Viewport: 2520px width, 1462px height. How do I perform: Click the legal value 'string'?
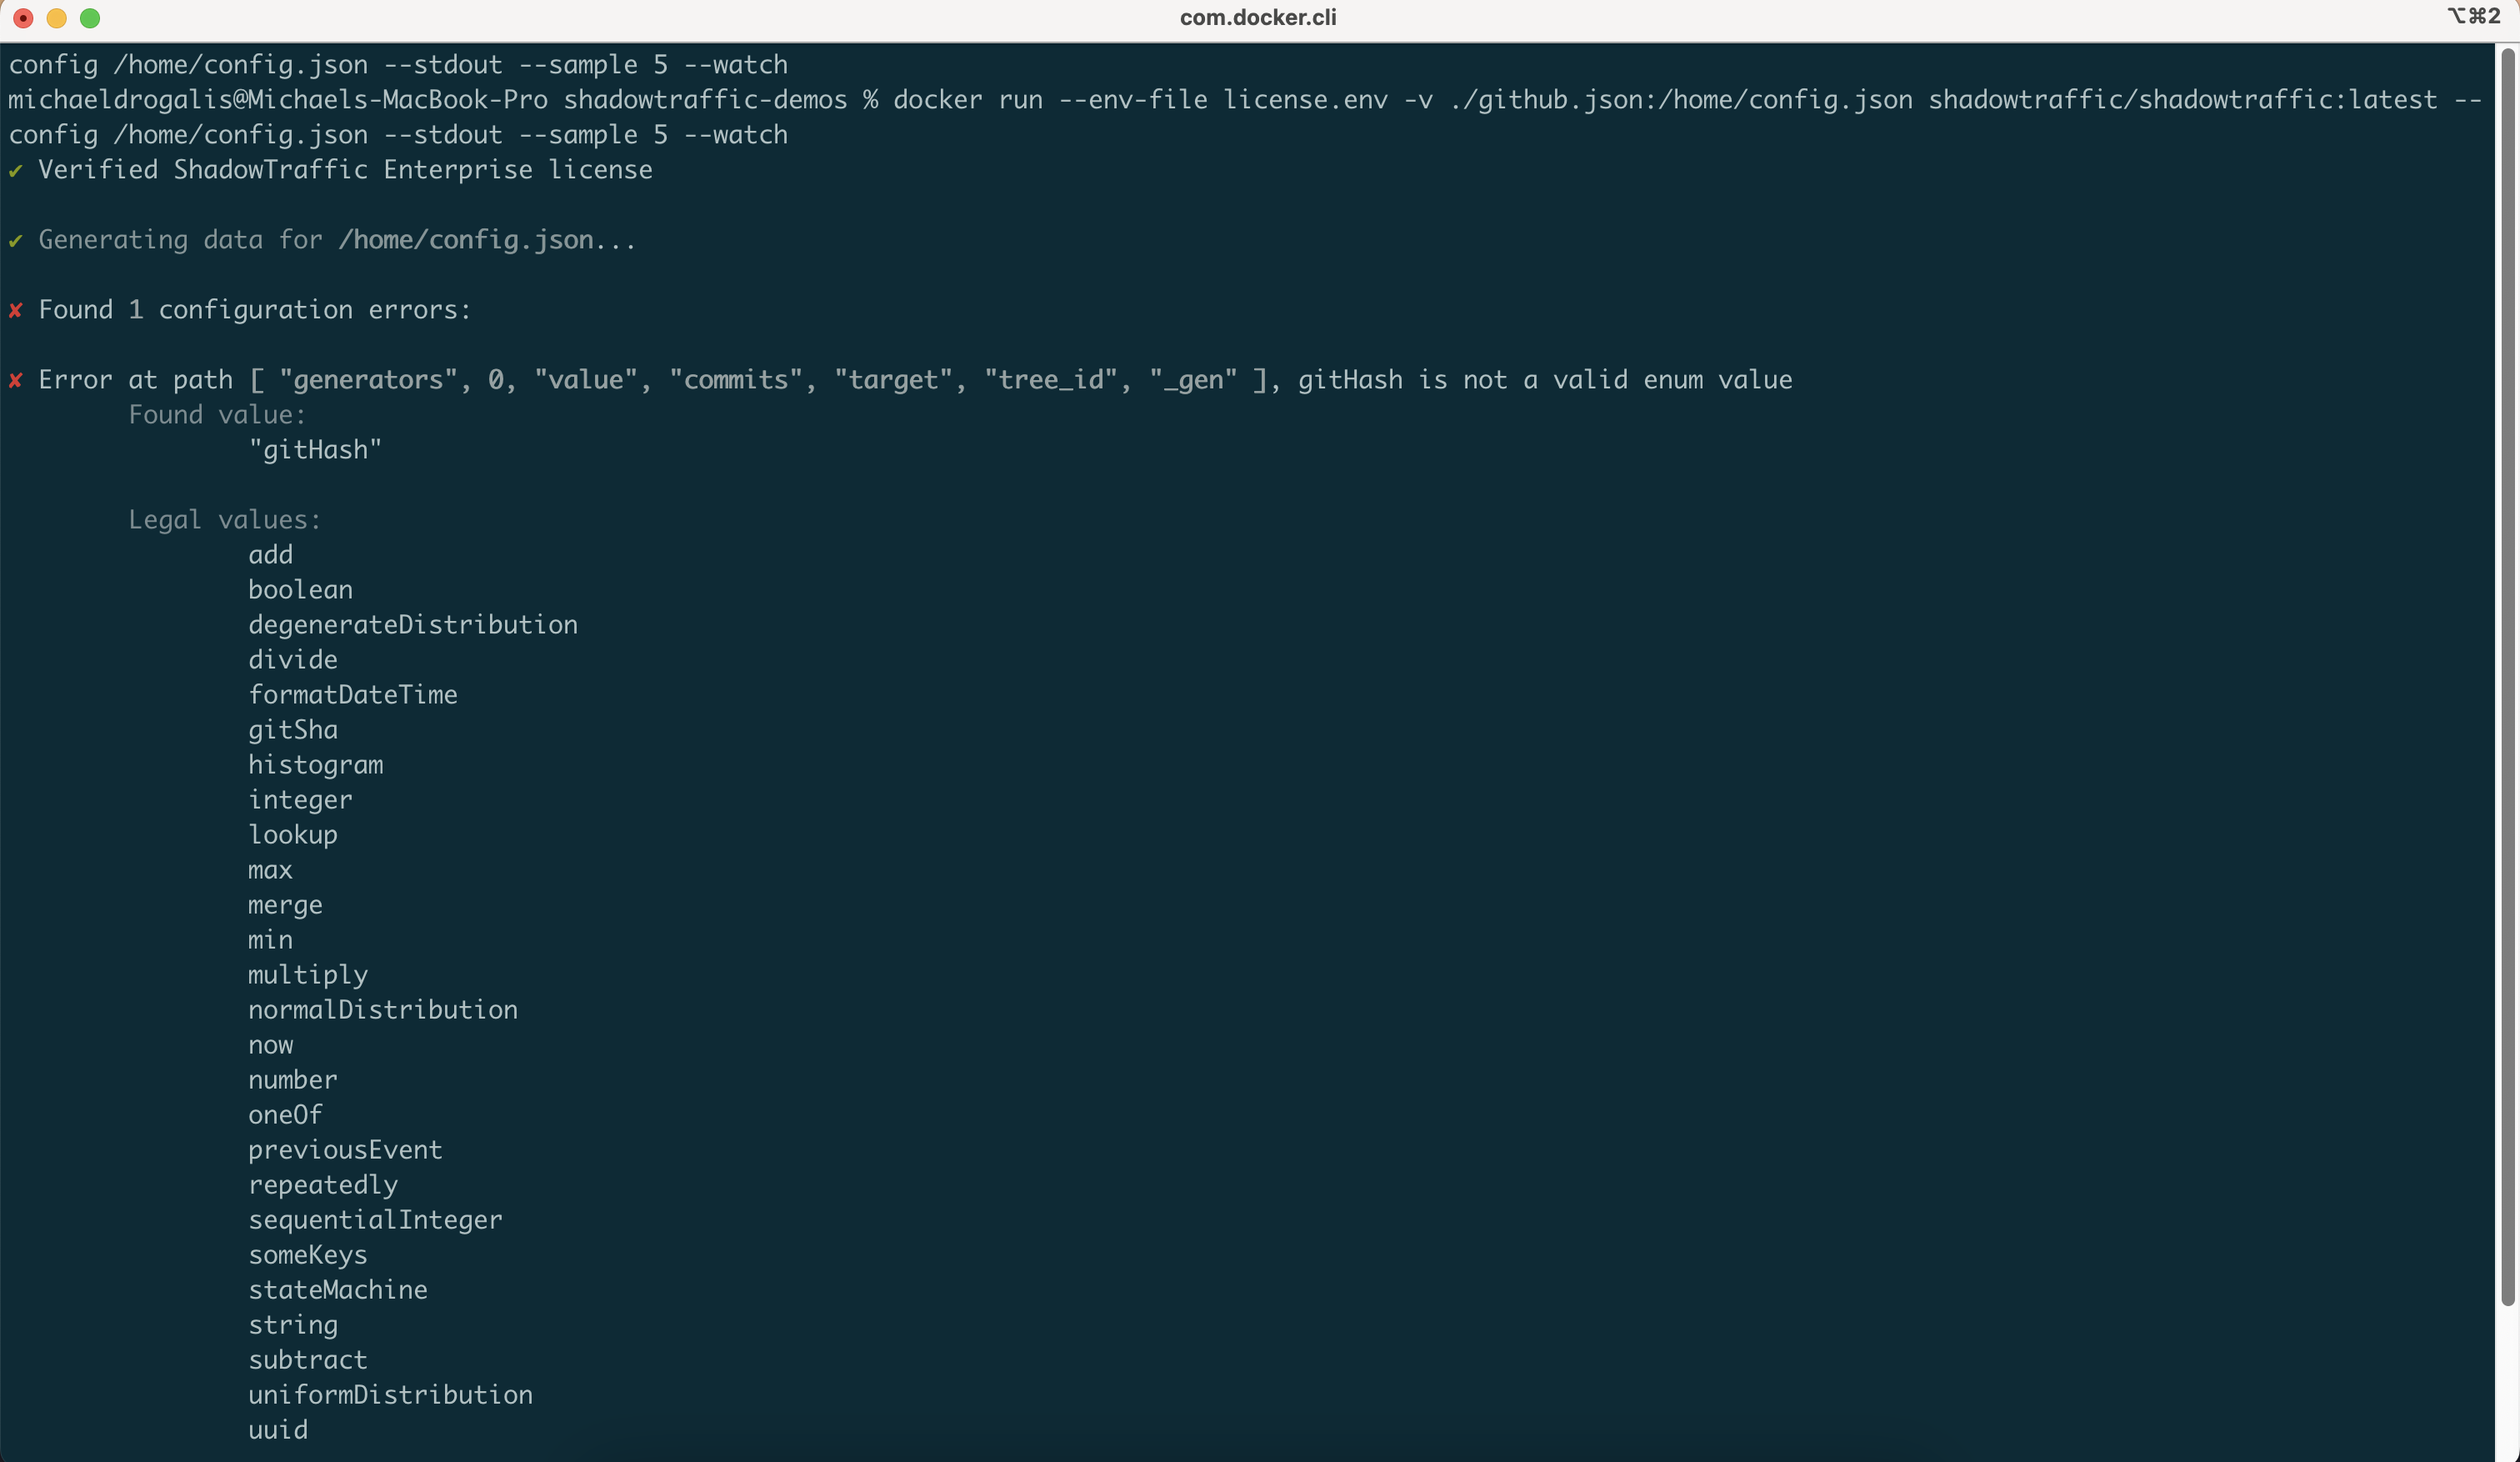click(293, 1325)
